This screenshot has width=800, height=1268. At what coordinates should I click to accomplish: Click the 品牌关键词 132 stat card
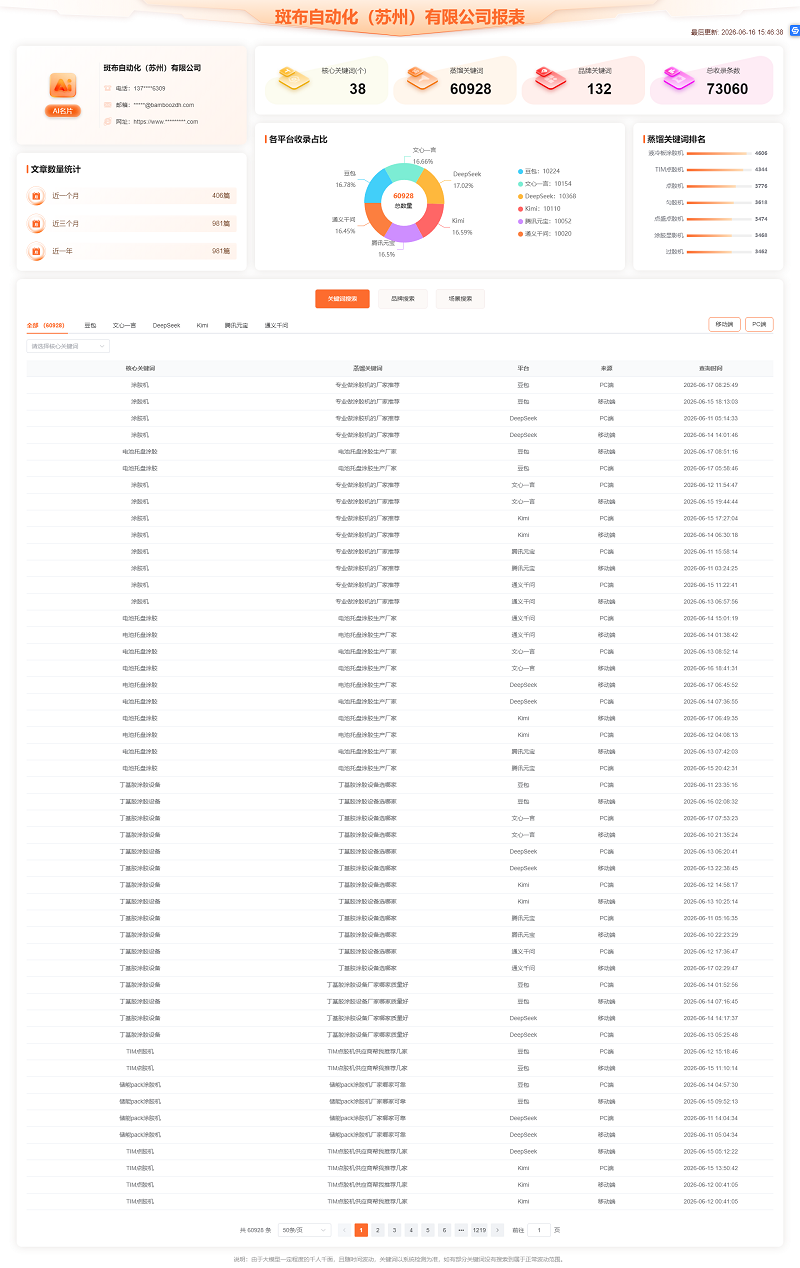(583, 80)
